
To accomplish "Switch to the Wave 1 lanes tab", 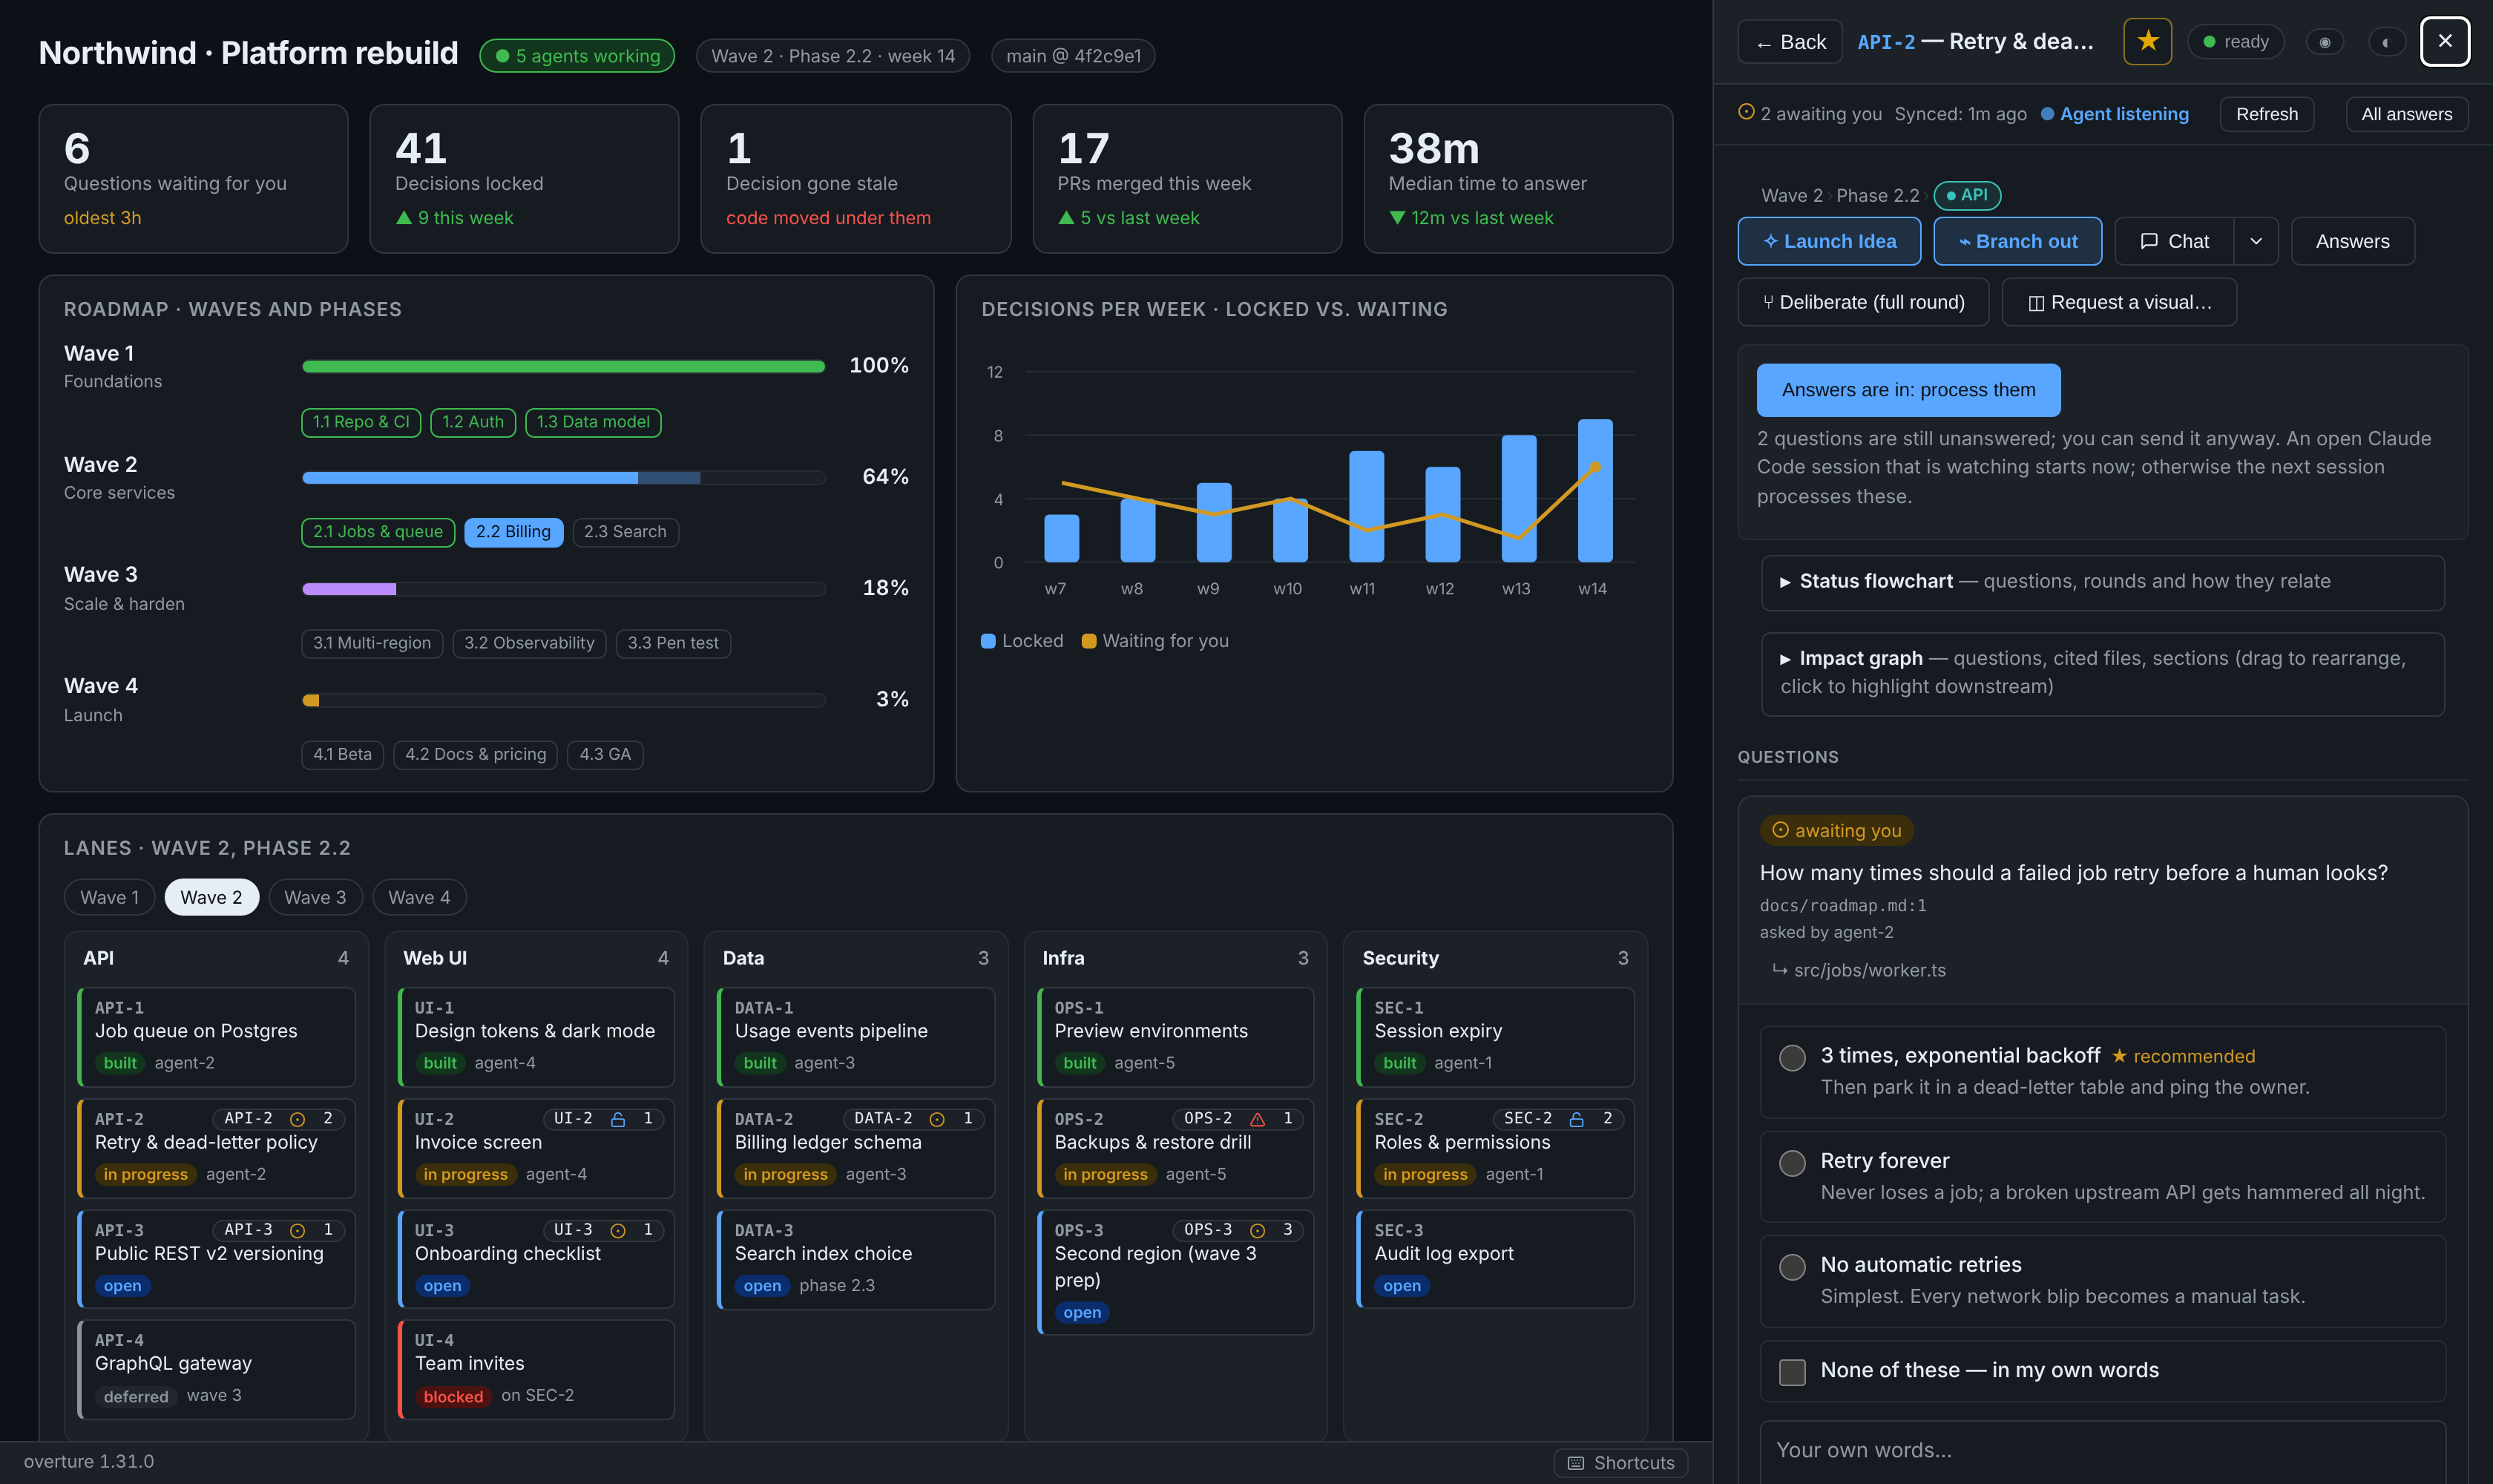I will coord(109,897).
